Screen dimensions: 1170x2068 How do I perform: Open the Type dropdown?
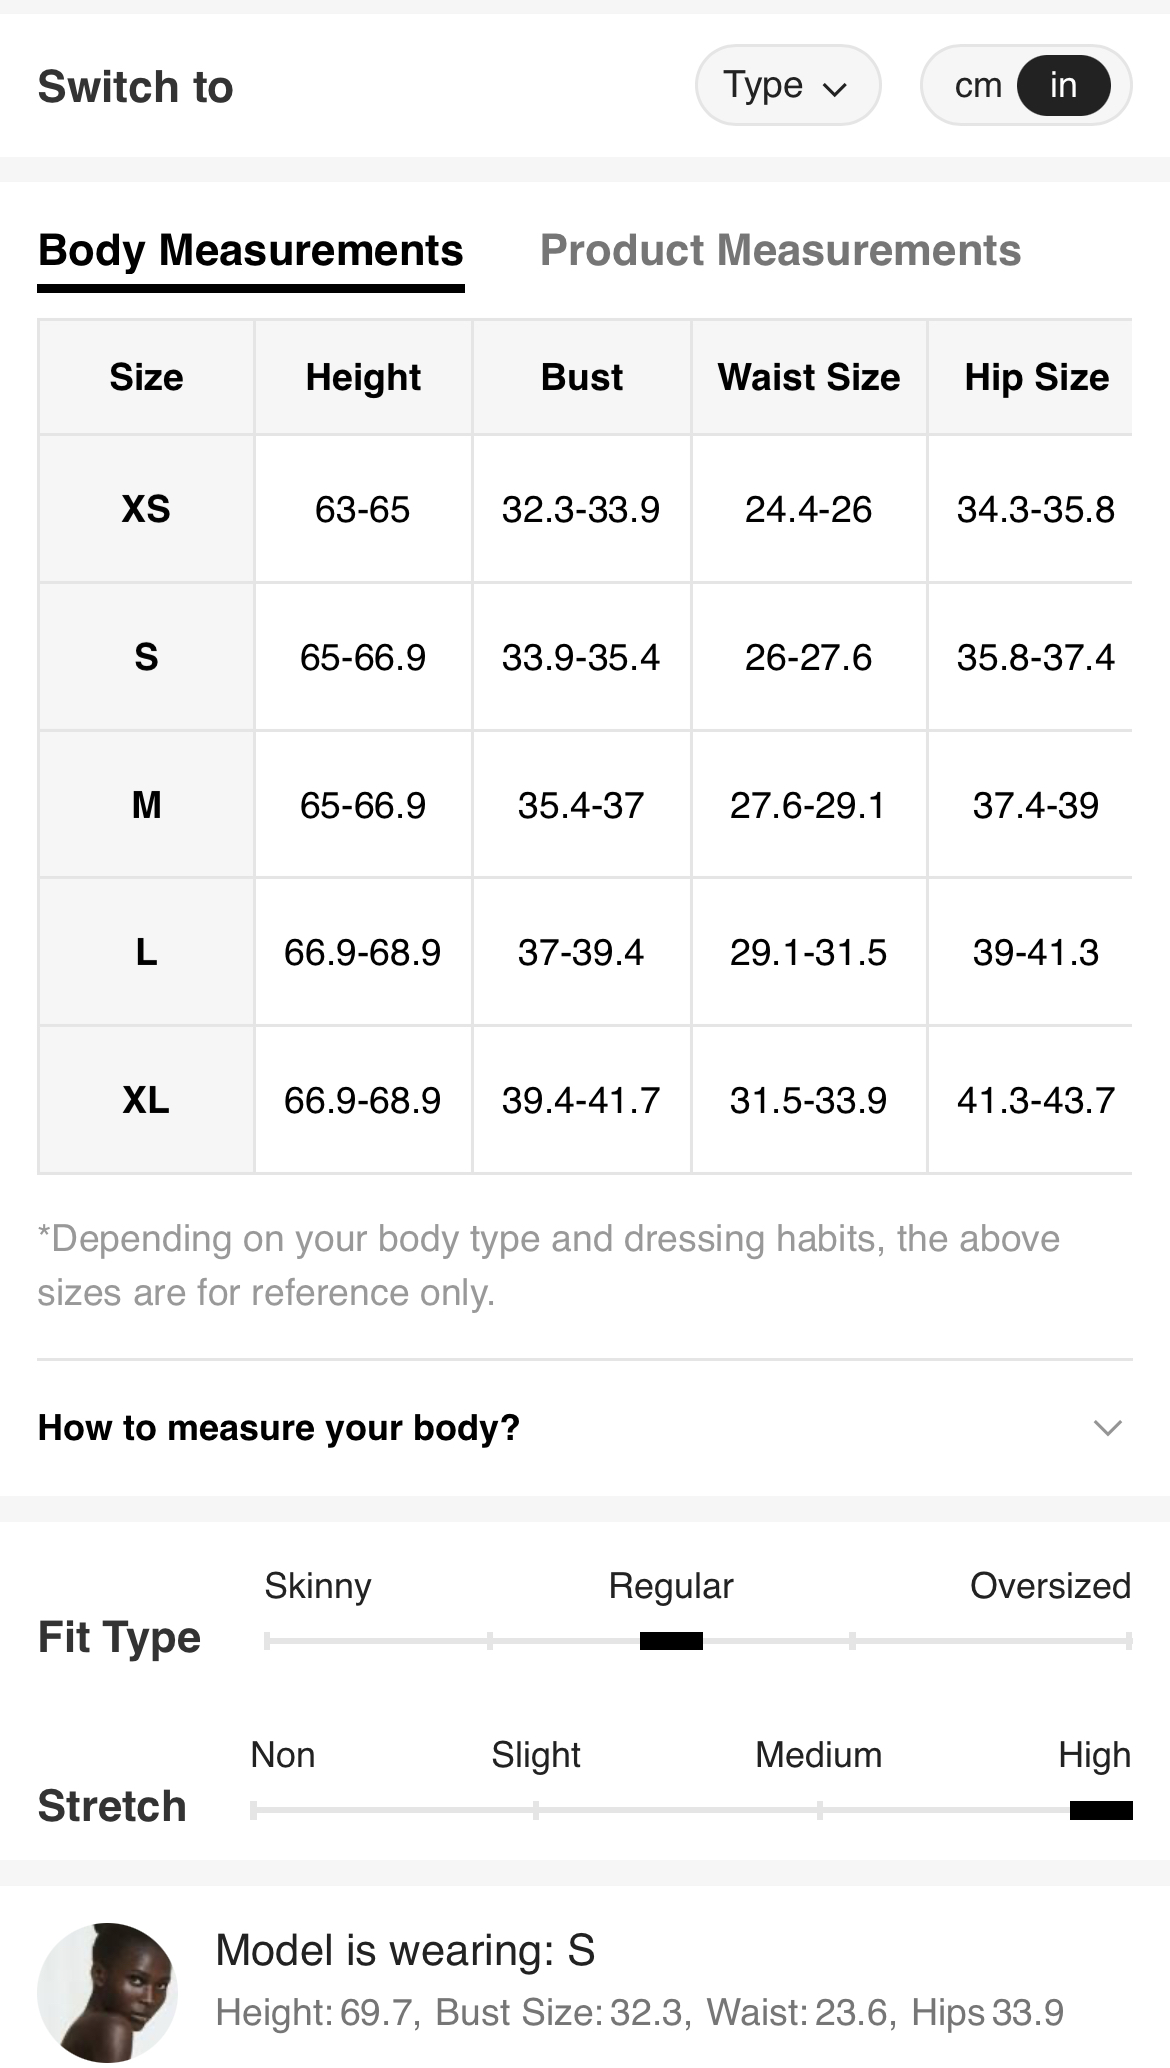coord(787,86)
